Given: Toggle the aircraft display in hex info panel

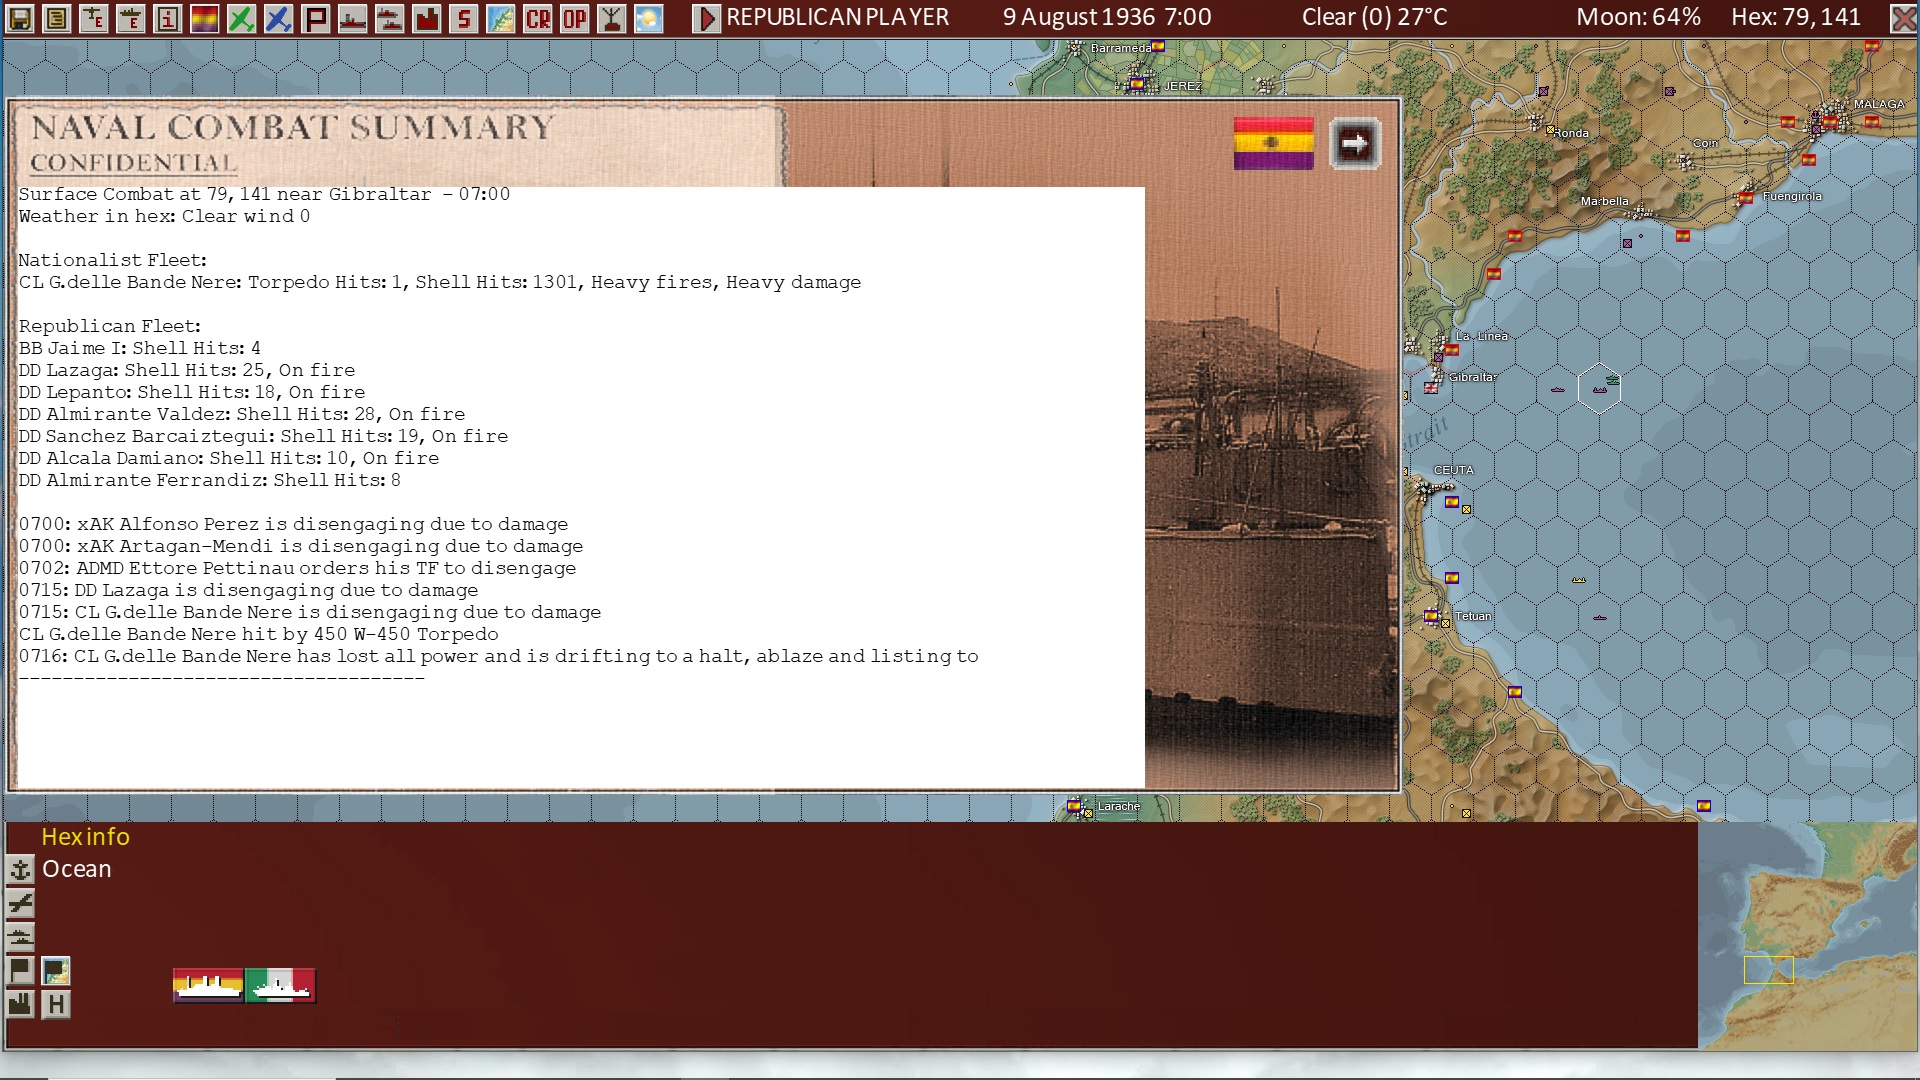Looking at the screenshot, I should point(20,903).
